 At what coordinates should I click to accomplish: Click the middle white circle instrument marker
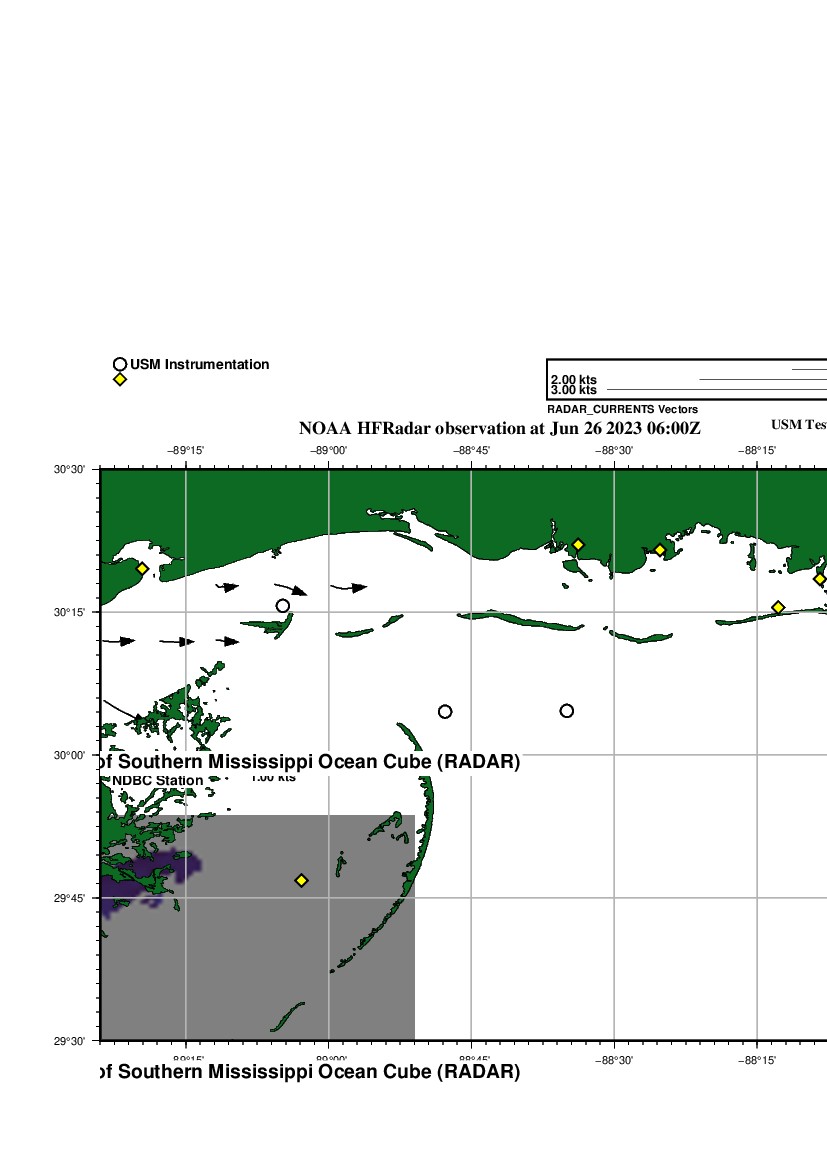pos(445,712)
